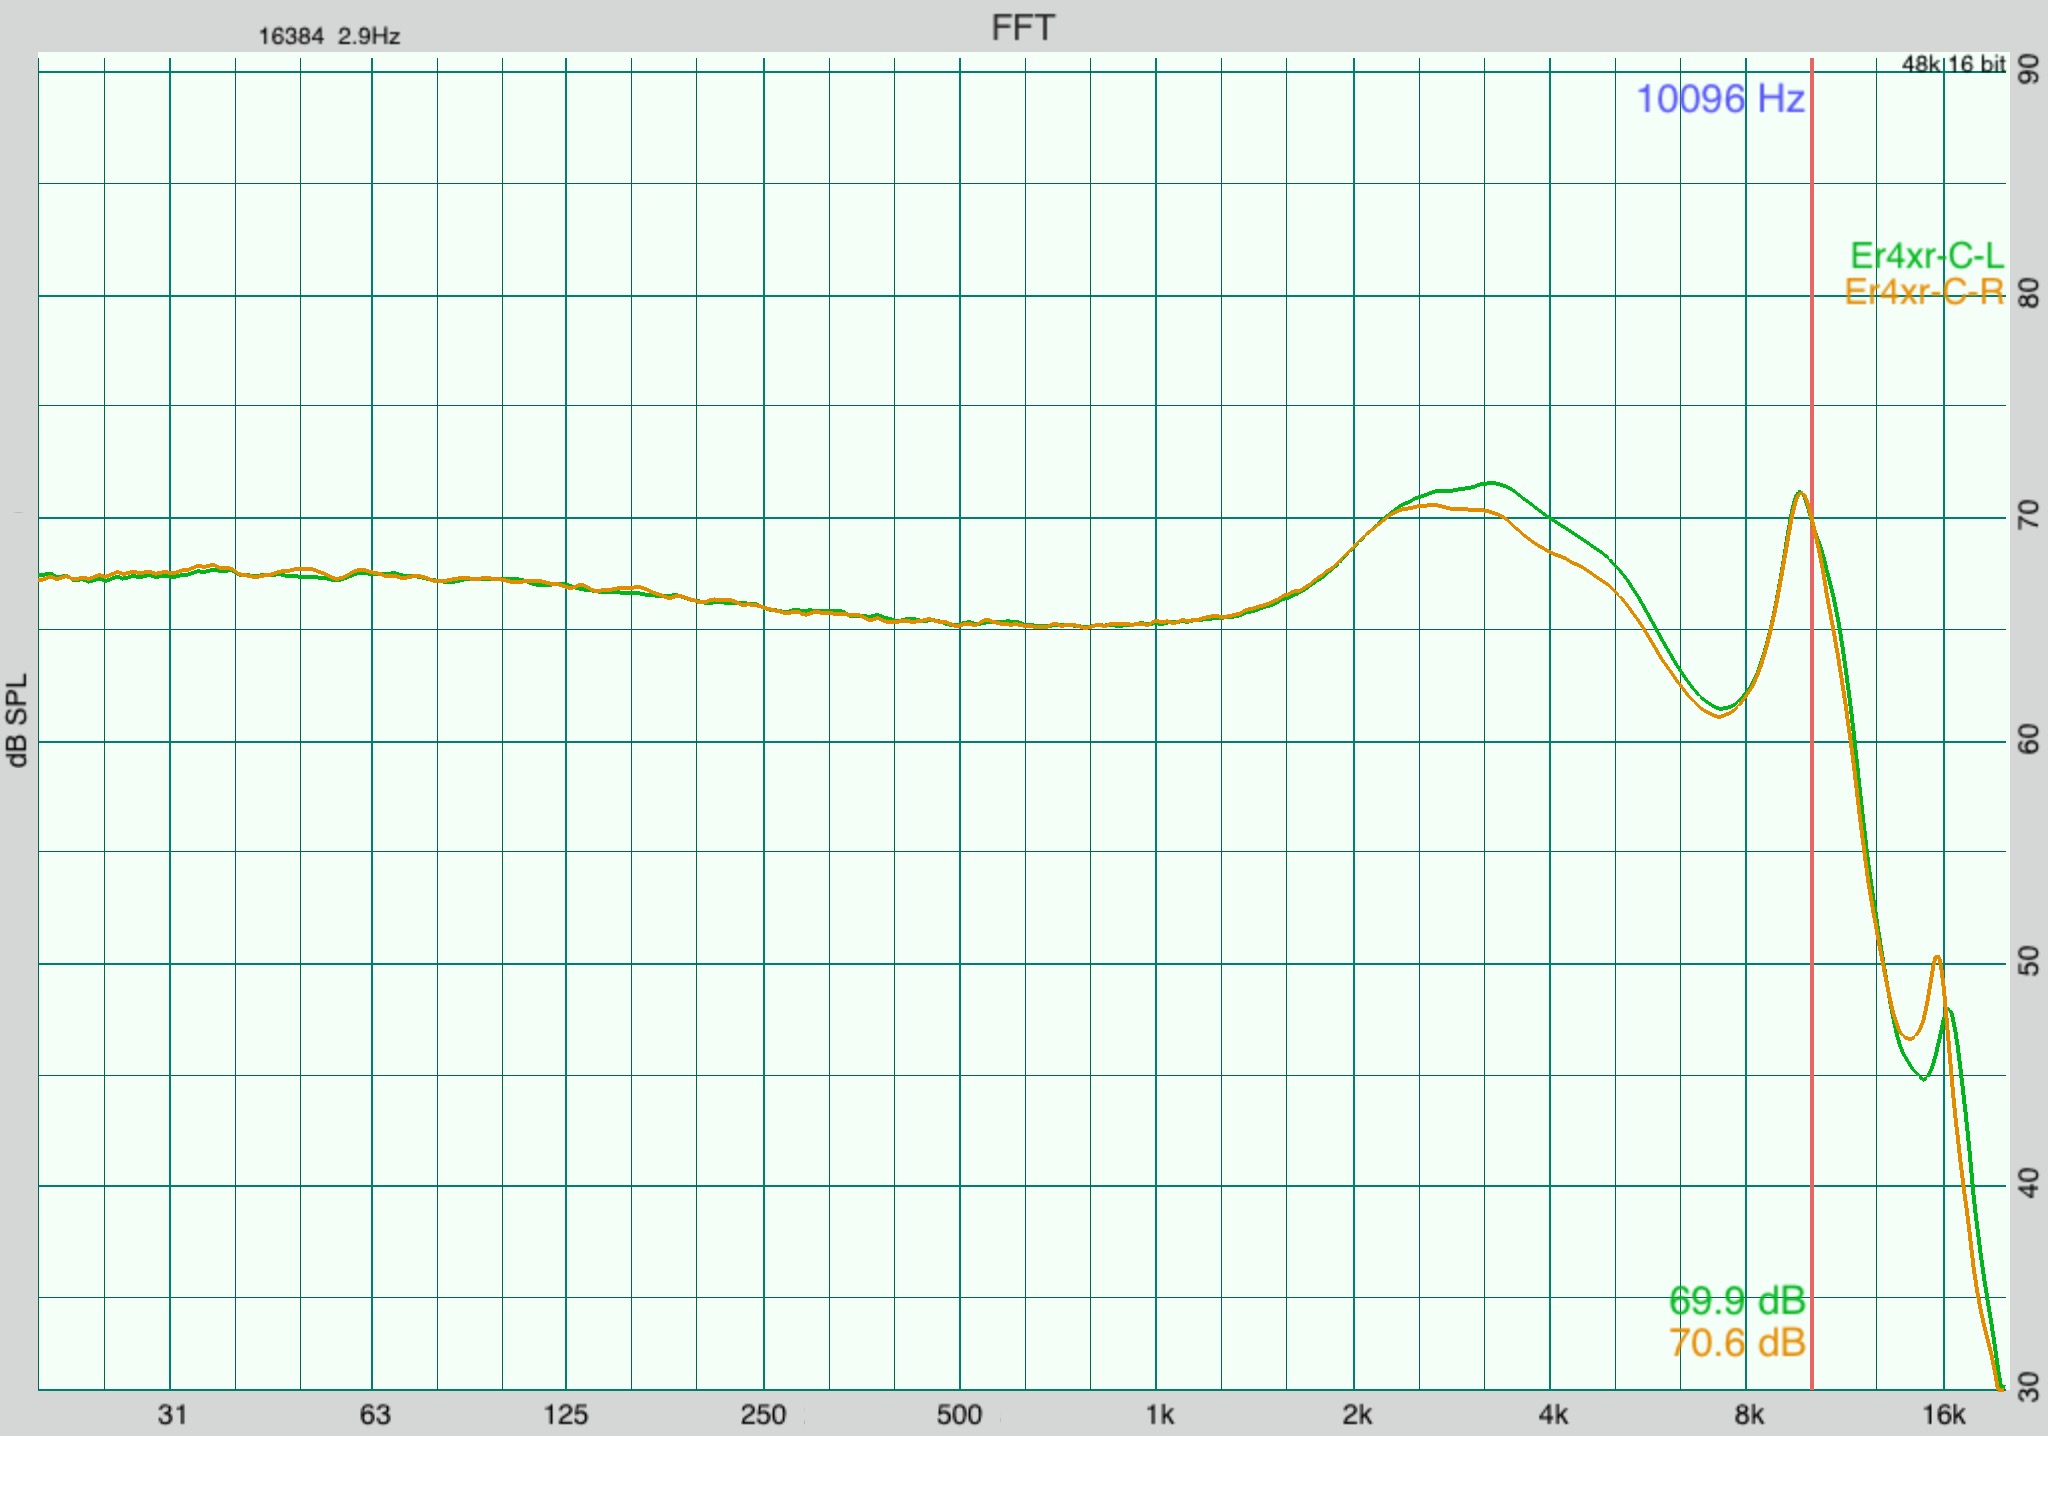Select the orange Er4xr-C-R legend entry
The height and width of the screenshot is (1496, 2048).
[1924, 292]
